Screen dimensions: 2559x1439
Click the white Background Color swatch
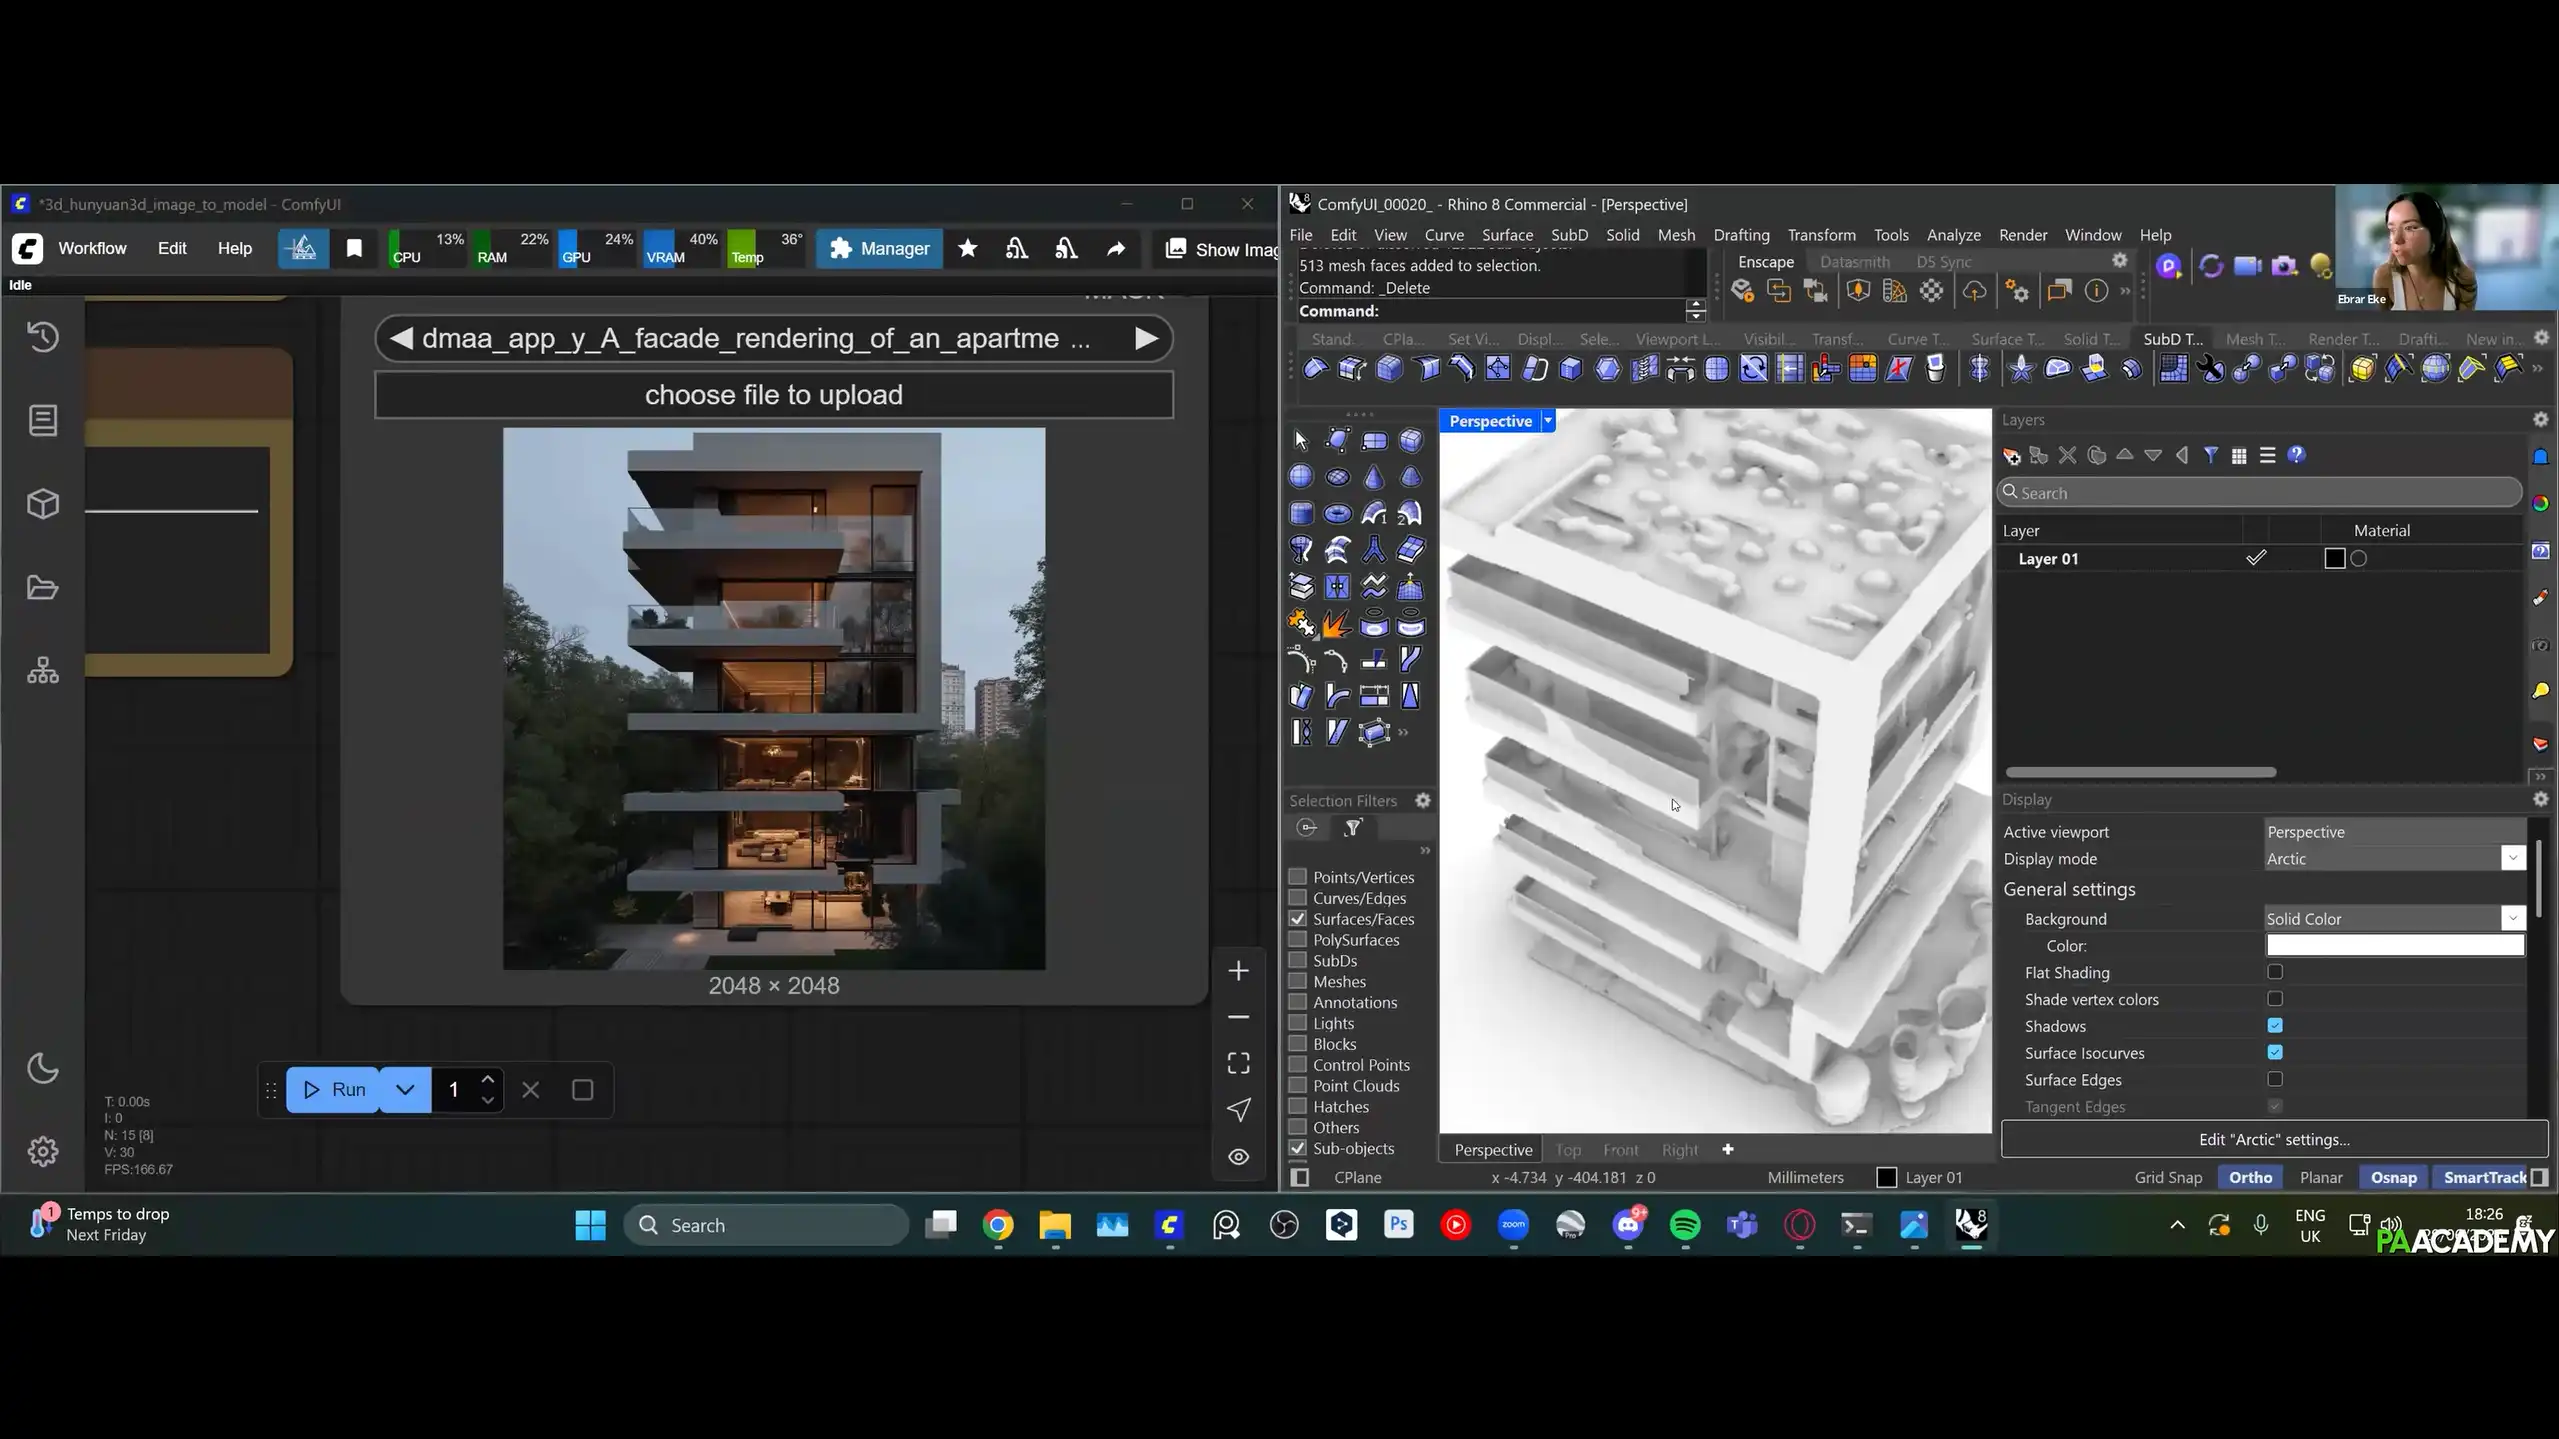pos(2394,946)
